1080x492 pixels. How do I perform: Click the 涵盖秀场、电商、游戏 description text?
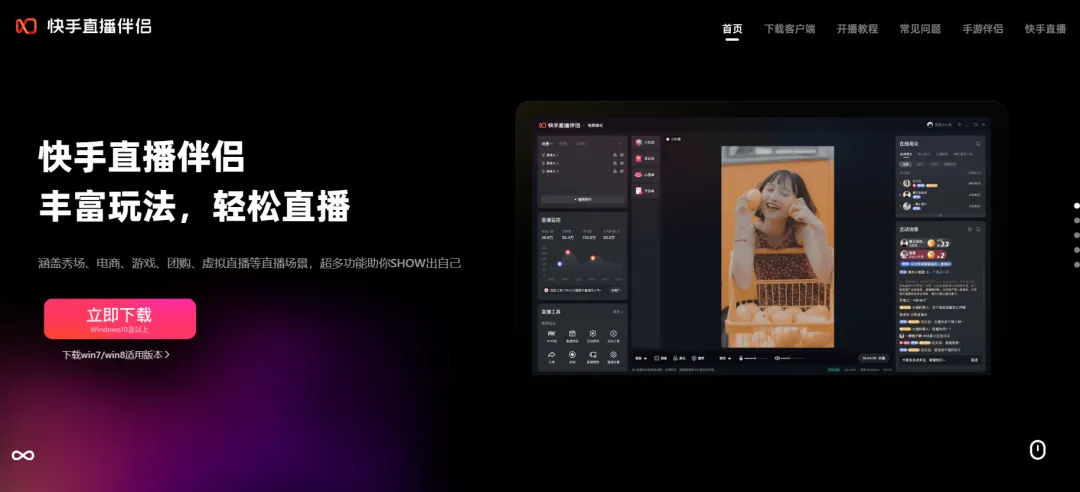249,263
